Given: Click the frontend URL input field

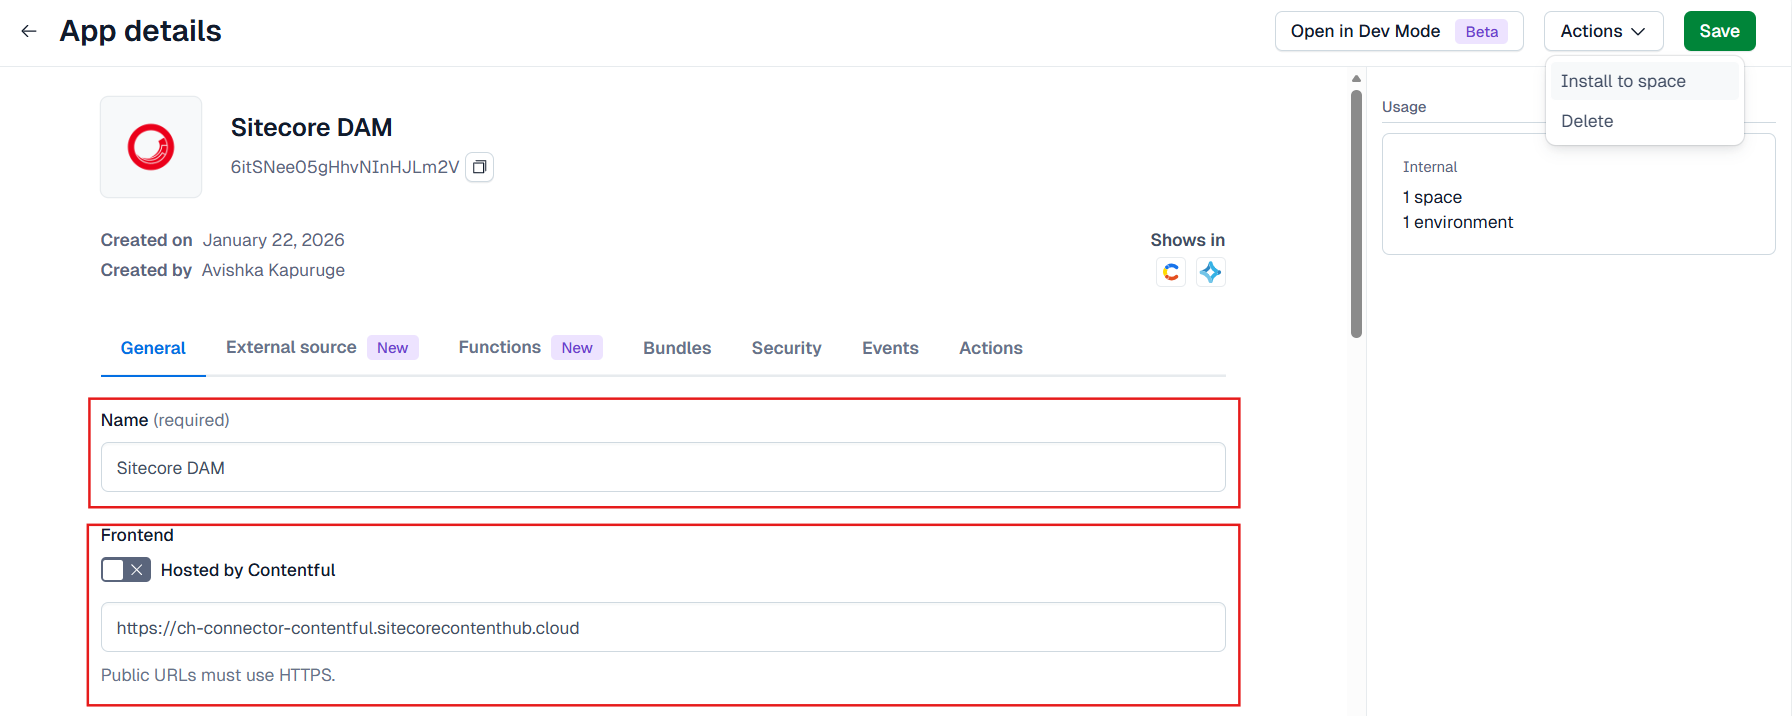Looking at the screenshot, I should click(x=663, y=627).
